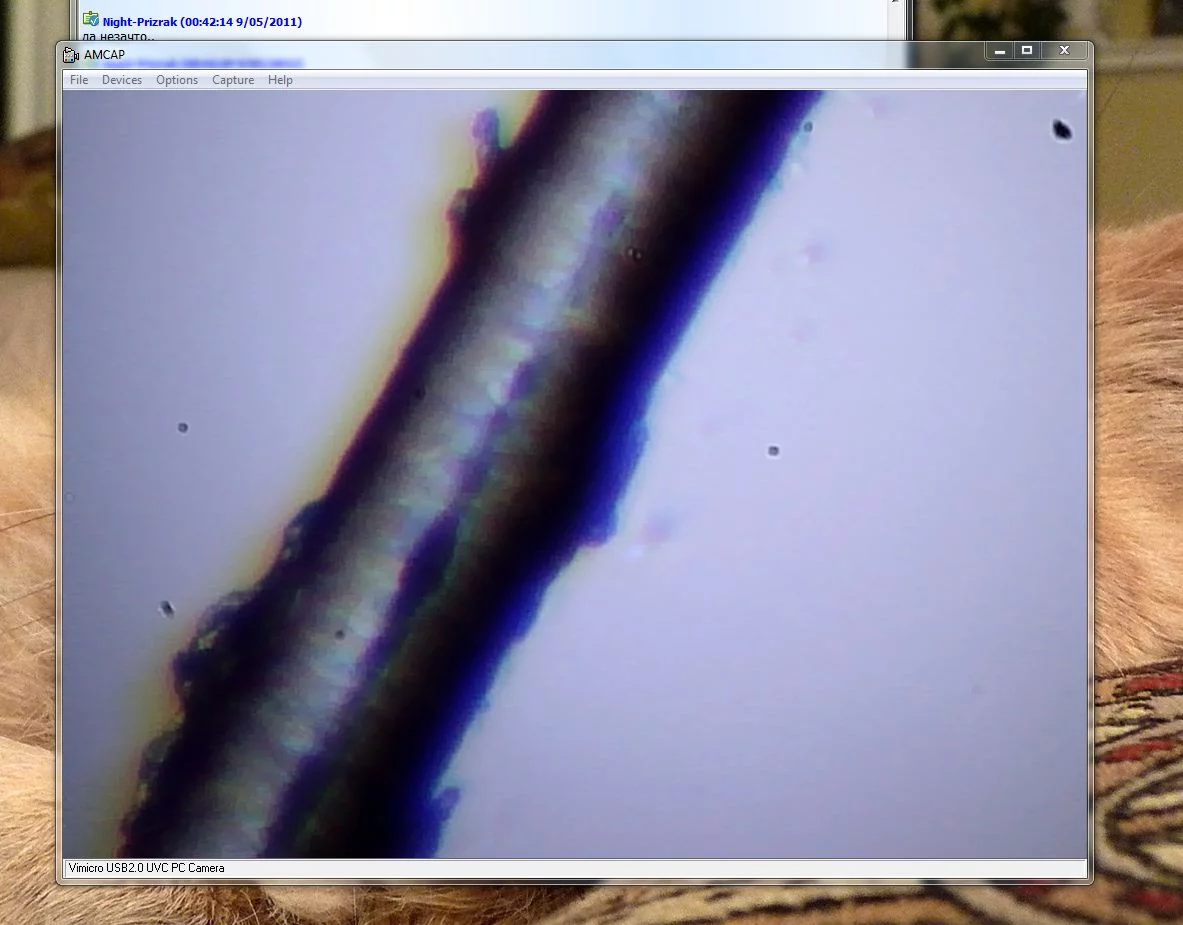Close the AMCAP window
Screen dimensions: 1183x925
tap(1065, 51)
